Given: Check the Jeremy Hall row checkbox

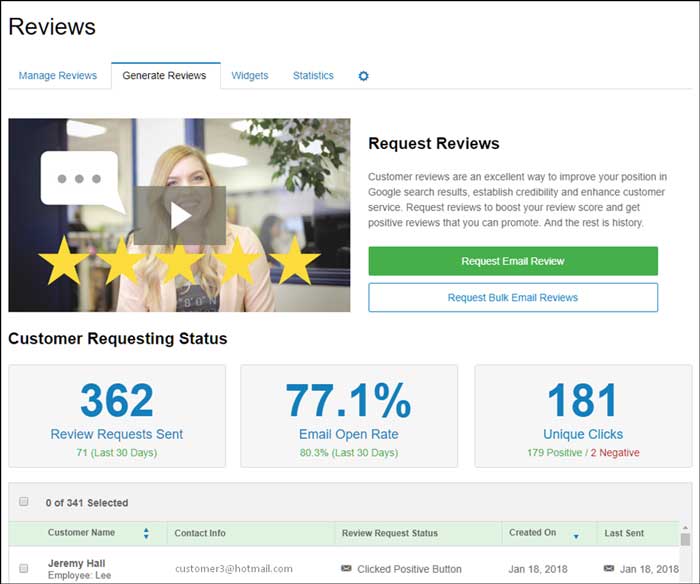Looking at the screenshot, I should pos(24,568).
